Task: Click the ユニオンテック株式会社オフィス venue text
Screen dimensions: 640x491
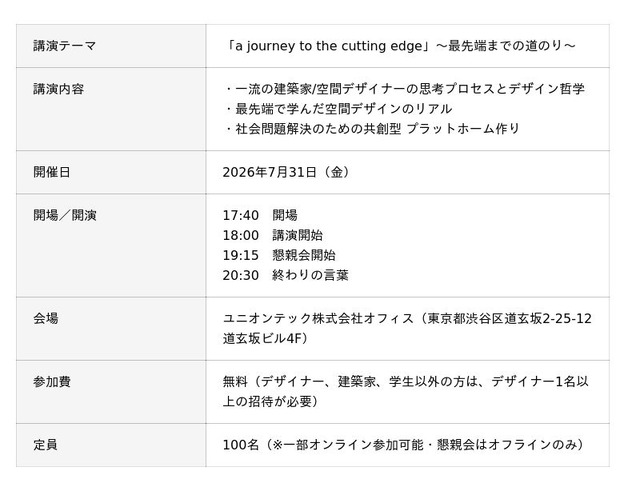Action: point(318,318)
